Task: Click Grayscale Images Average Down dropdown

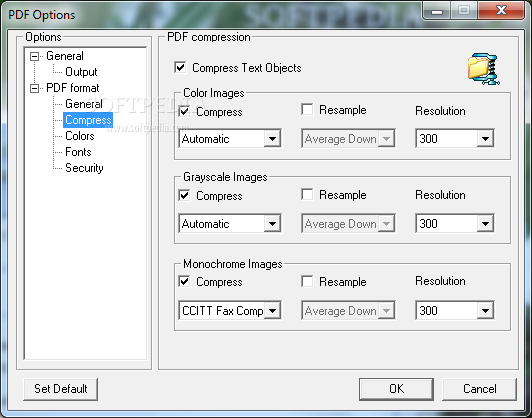Action: 348,224
